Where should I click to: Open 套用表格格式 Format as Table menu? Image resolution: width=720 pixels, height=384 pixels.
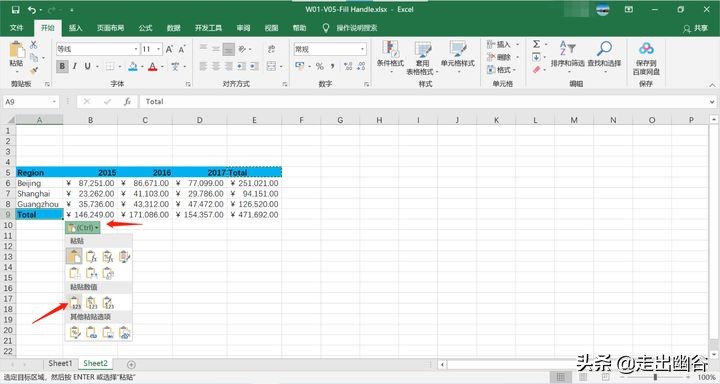422,58
